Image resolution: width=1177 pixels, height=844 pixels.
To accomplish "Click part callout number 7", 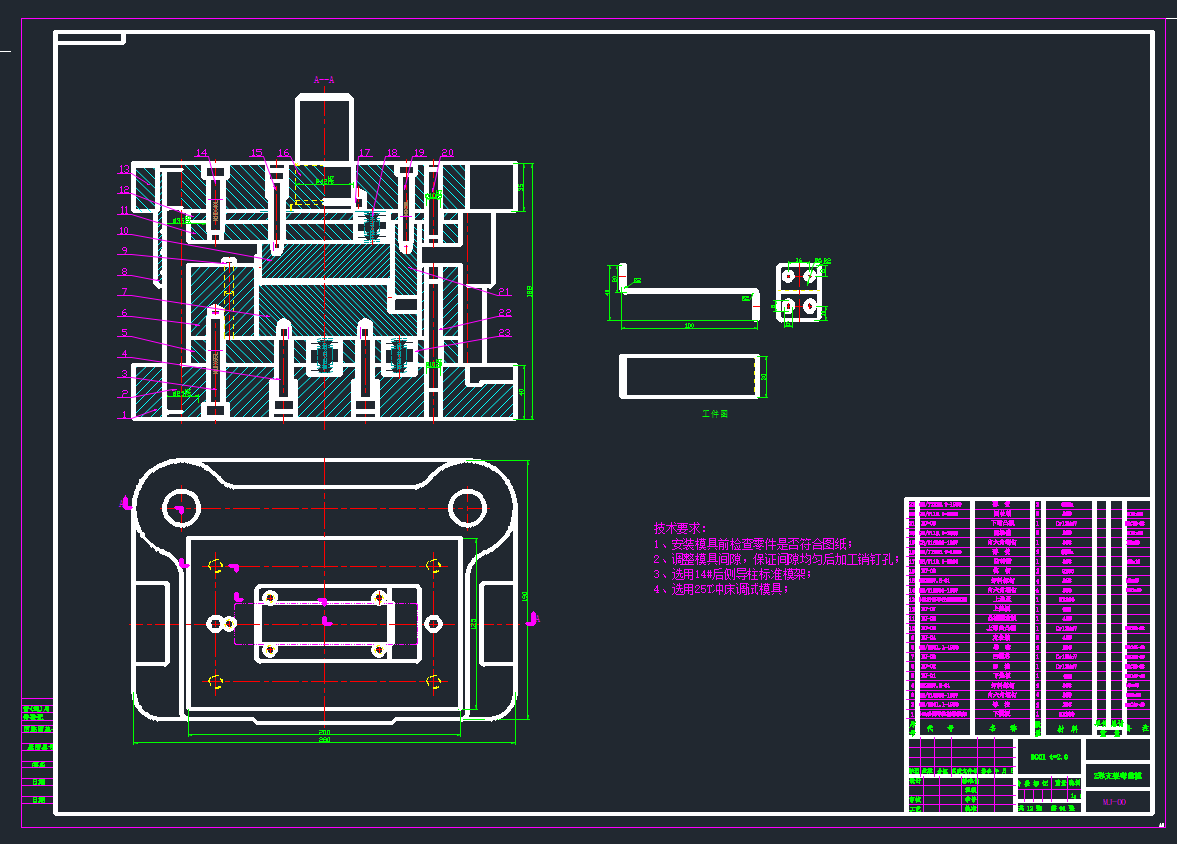I will tap(125, 291).
